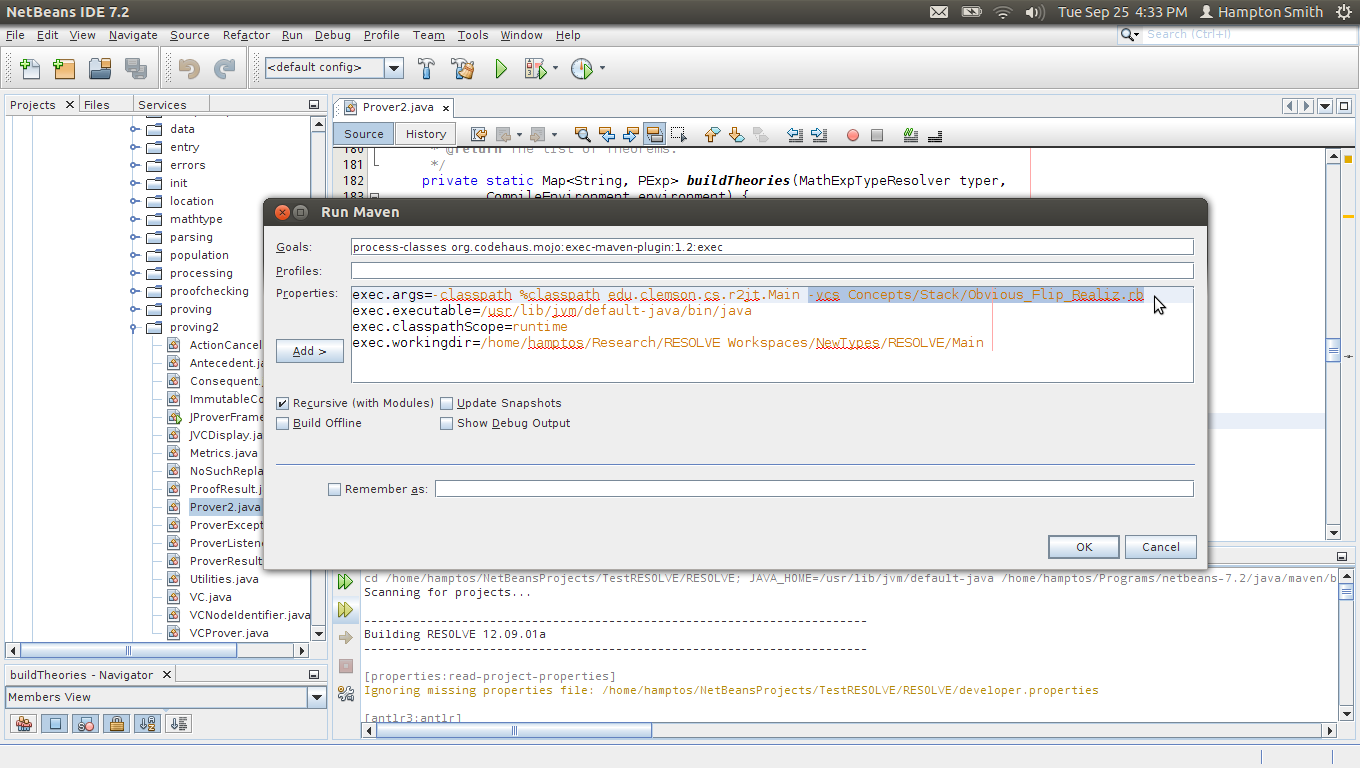Enable the Build Offline checkbox
The height and width of the screenshot is (768, 1360).
283,423
